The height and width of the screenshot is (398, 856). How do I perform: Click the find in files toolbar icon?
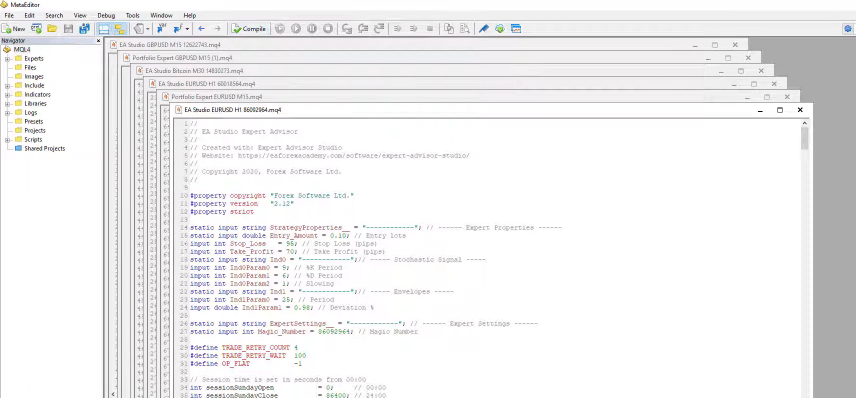tap(465, 29)
